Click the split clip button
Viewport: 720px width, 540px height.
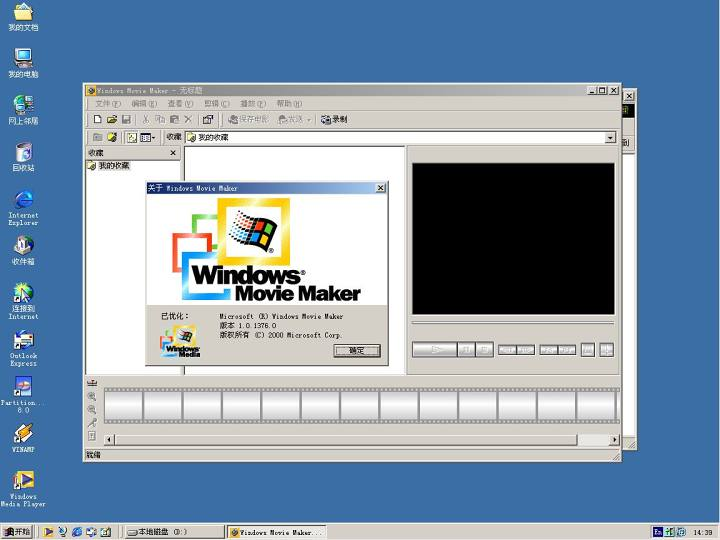[x=607, y=350]
